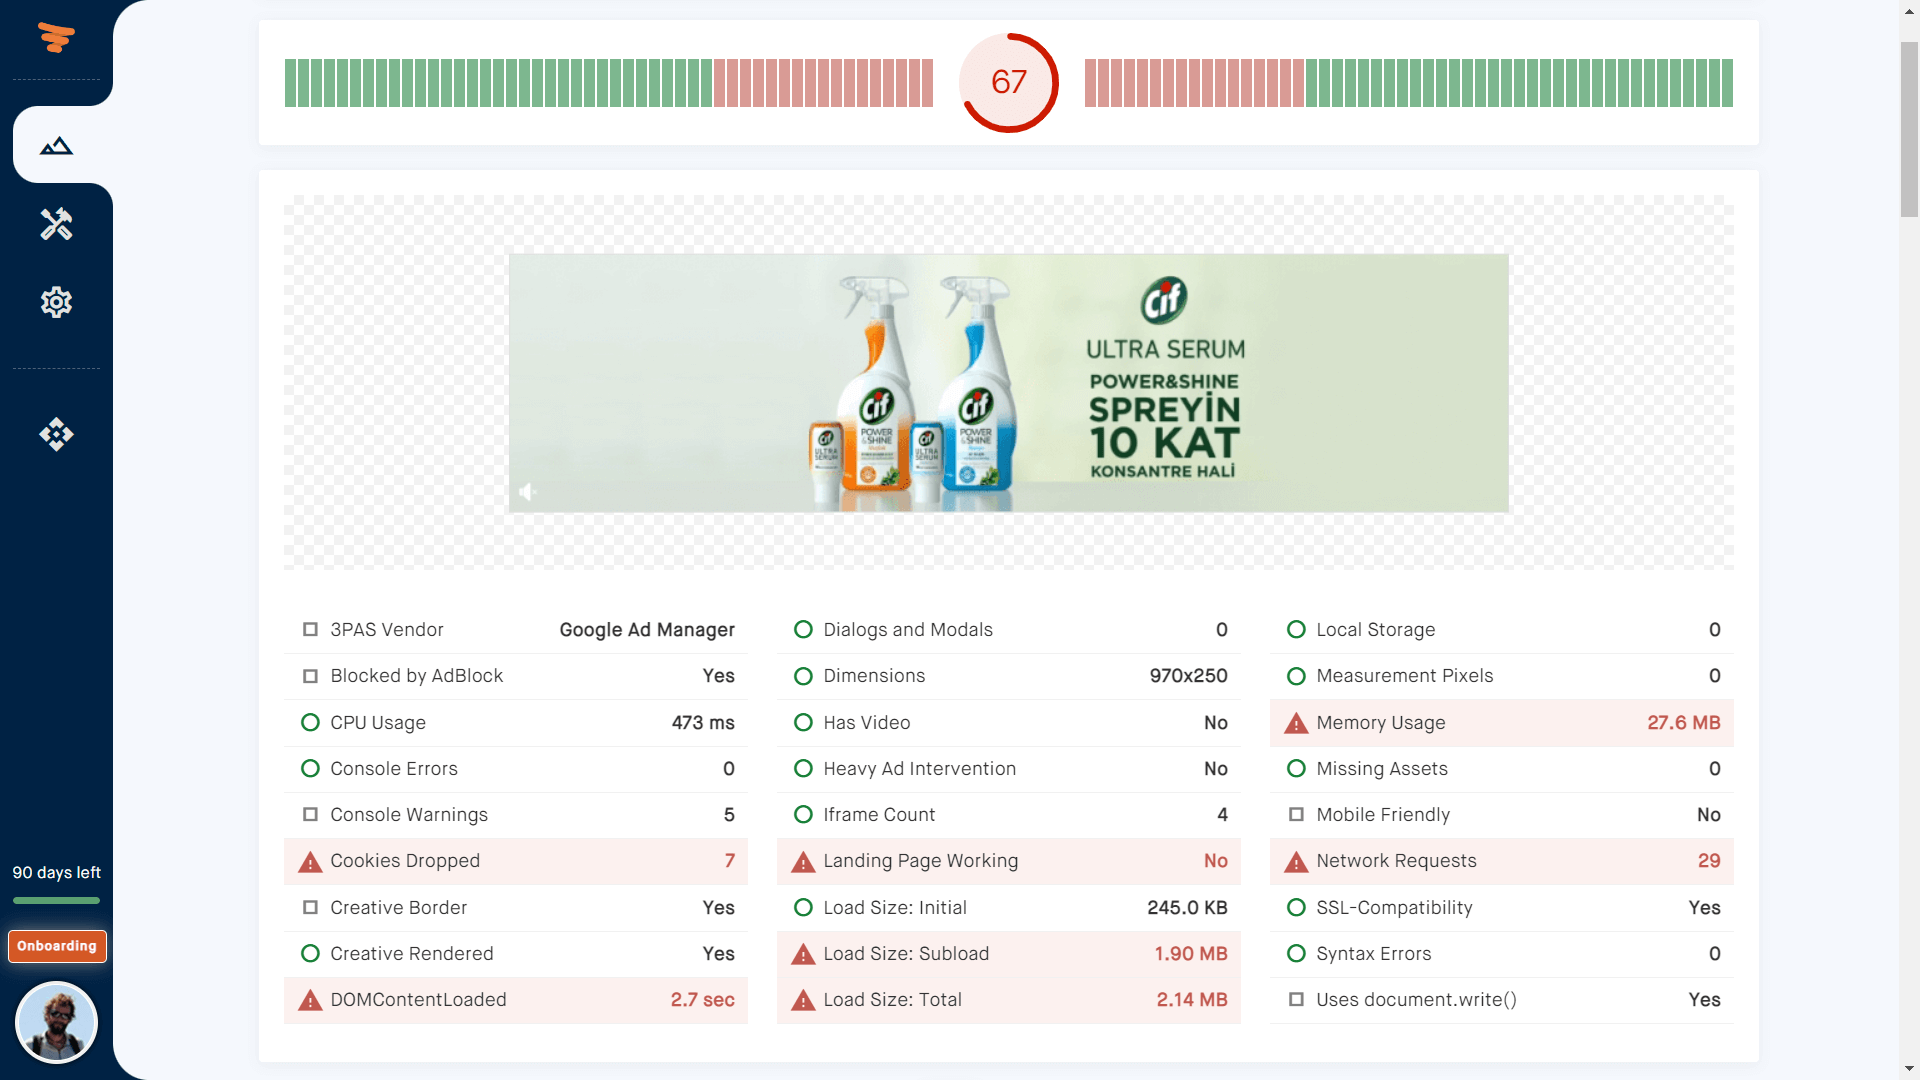Click the Onboarding button
This screenshot has height=1080, width=1920.
(55, 945)
